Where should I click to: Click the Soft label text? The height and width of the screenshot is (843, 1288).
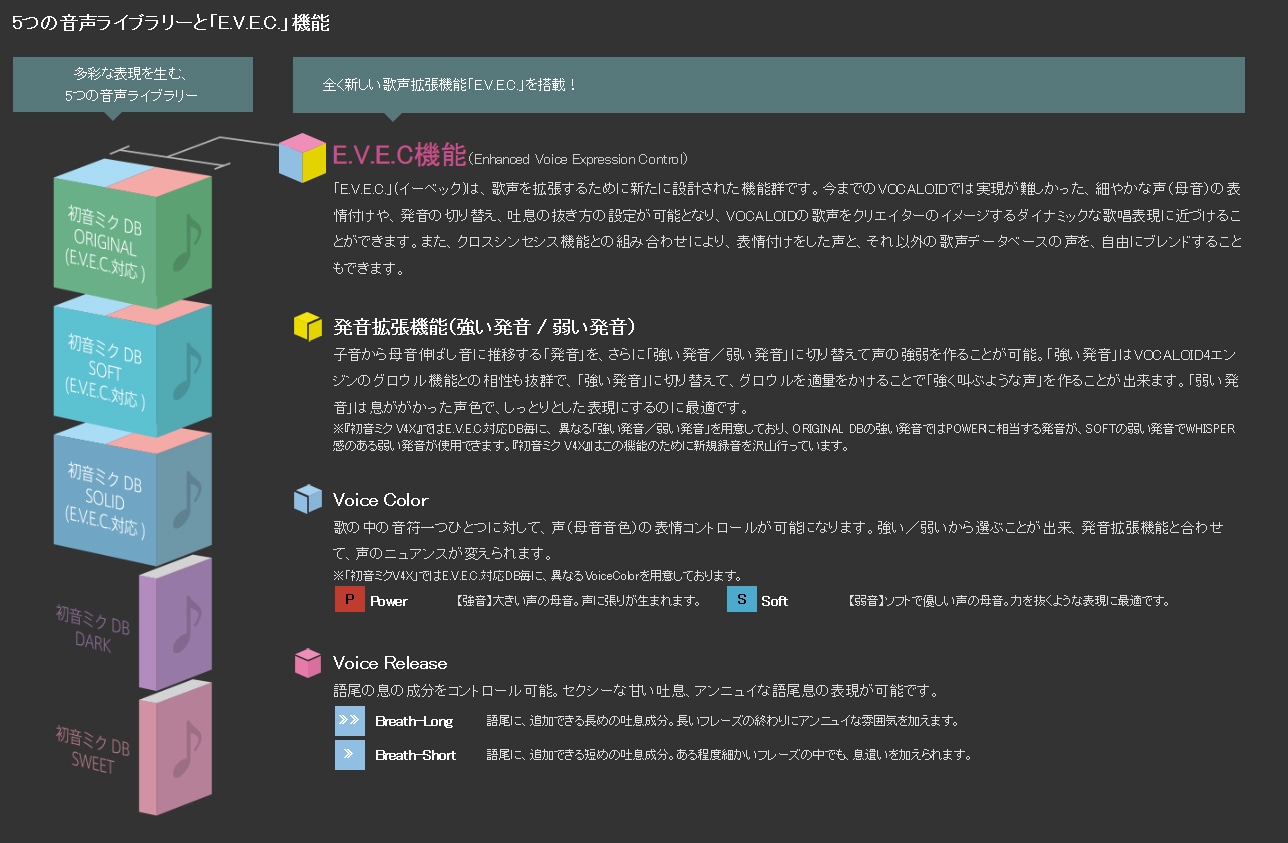[774, 601]
